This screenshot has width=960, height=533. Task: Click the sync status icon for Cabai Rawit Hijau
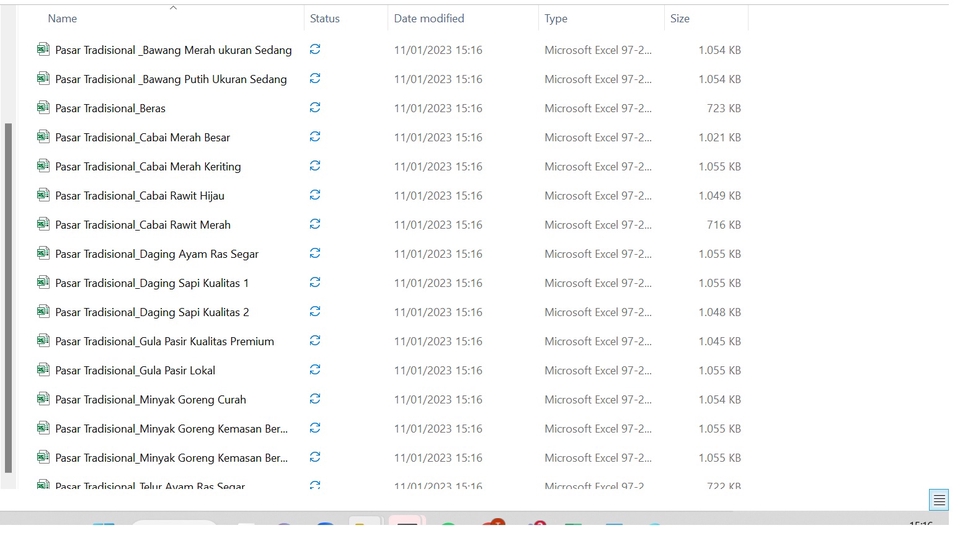pyautogui.click(x=315, y=195)
